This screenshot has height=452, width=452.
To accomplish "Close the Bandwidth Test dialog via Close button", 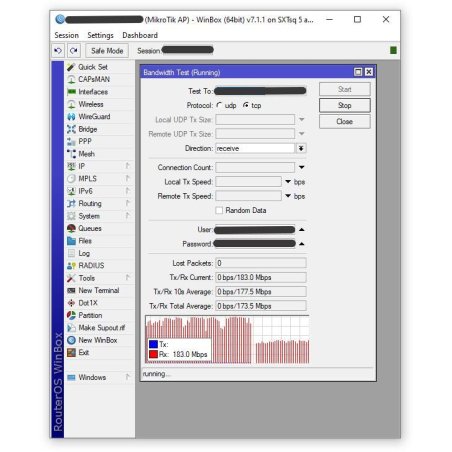I will 345,121.
